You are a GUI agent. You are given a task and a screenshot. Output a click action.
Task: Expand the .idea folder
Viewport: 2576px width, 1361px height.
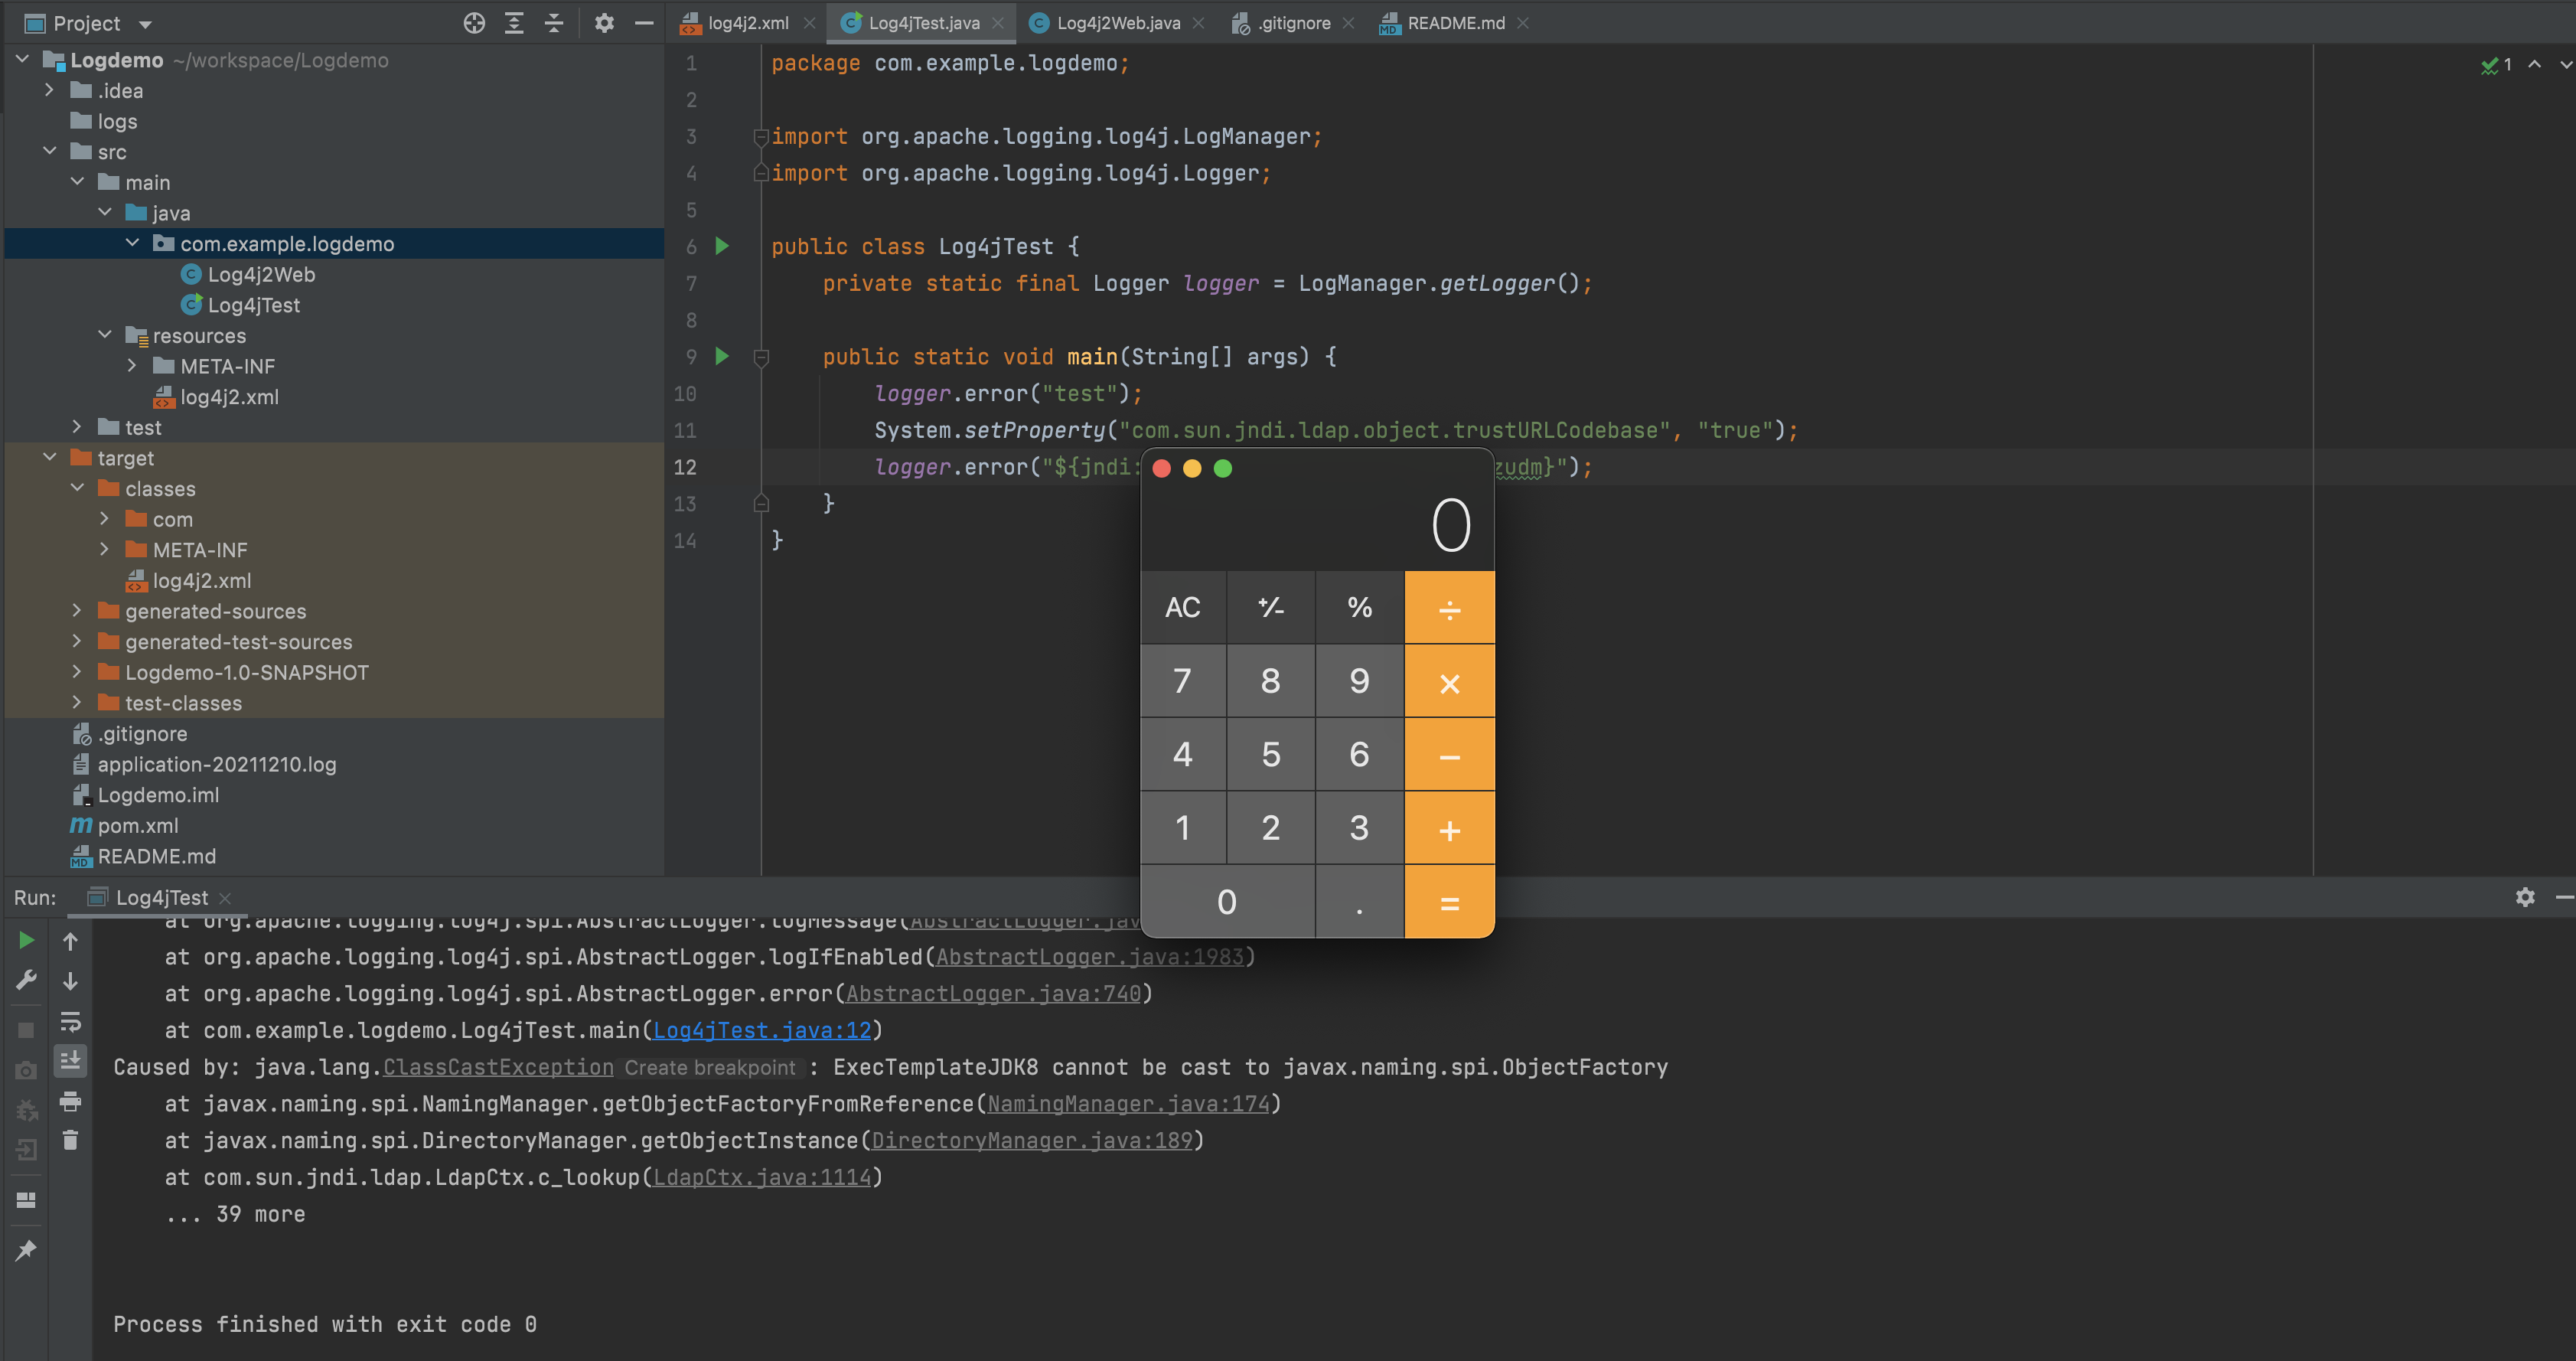pyautogui.click(x=49, y=90)
